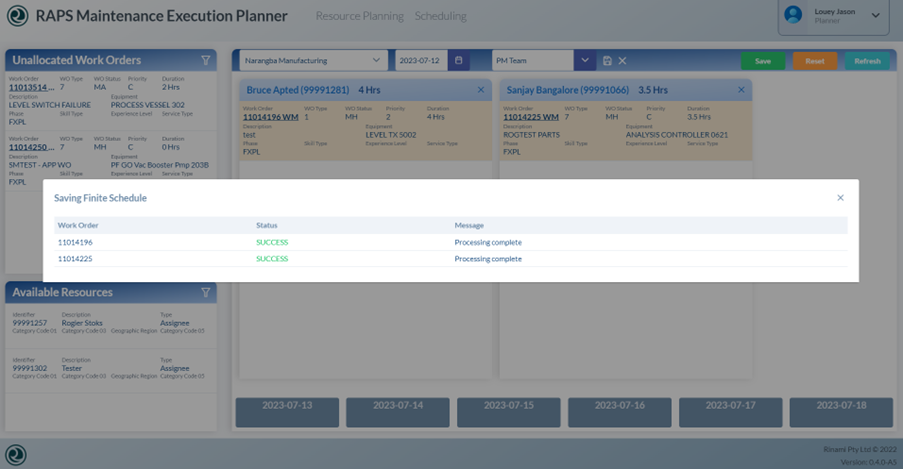Click the orange Reset button

(x=815, y=61)
